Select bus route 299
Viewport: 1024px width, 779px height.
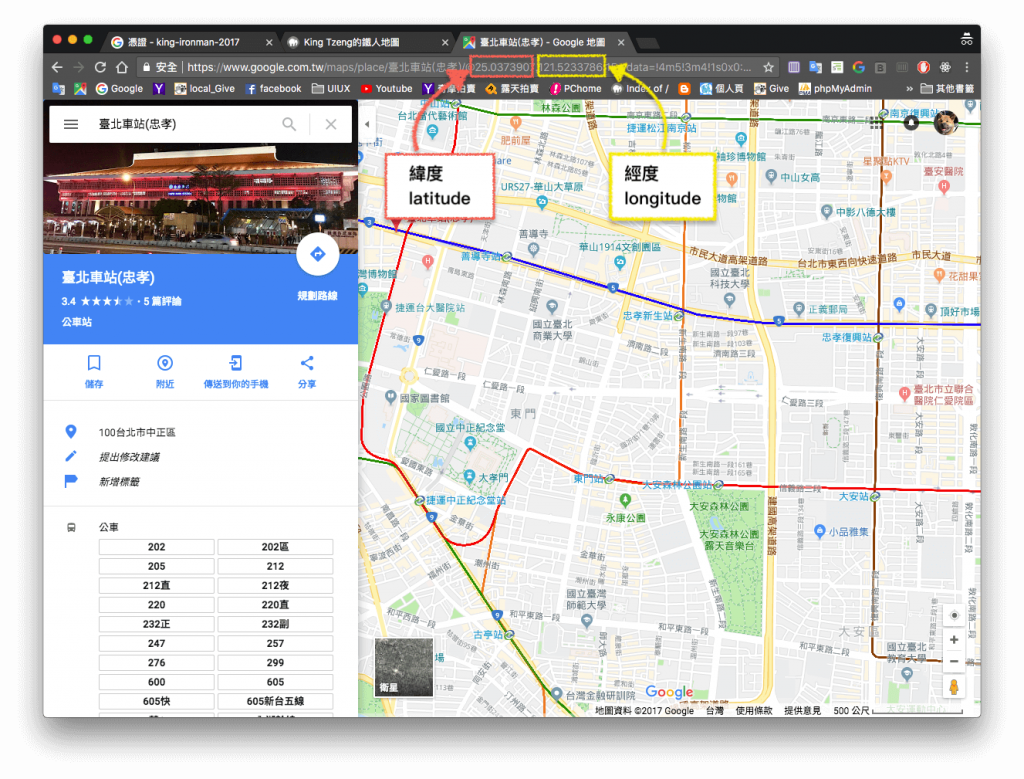tap(275, 663)
